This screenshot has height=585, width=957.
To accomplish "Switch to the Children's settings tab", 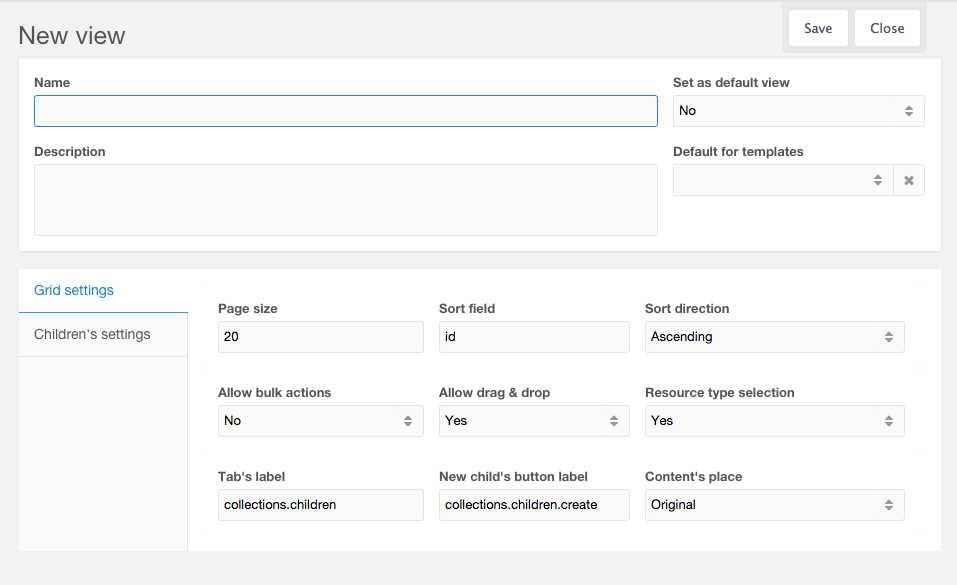I will (x=103, y=335).
